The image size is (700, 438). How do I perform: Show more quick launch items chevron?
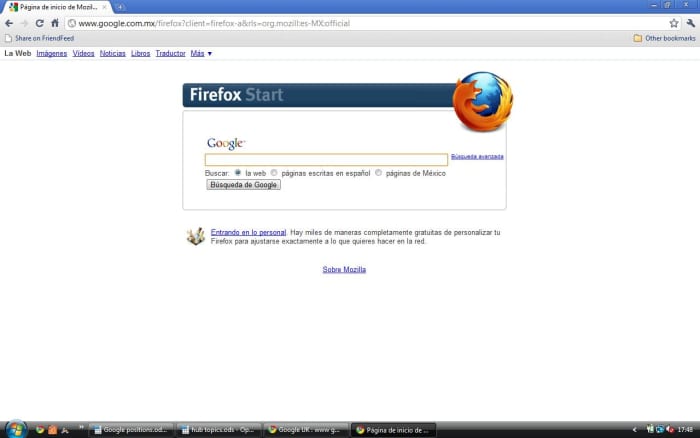click(x=81, y=428)
